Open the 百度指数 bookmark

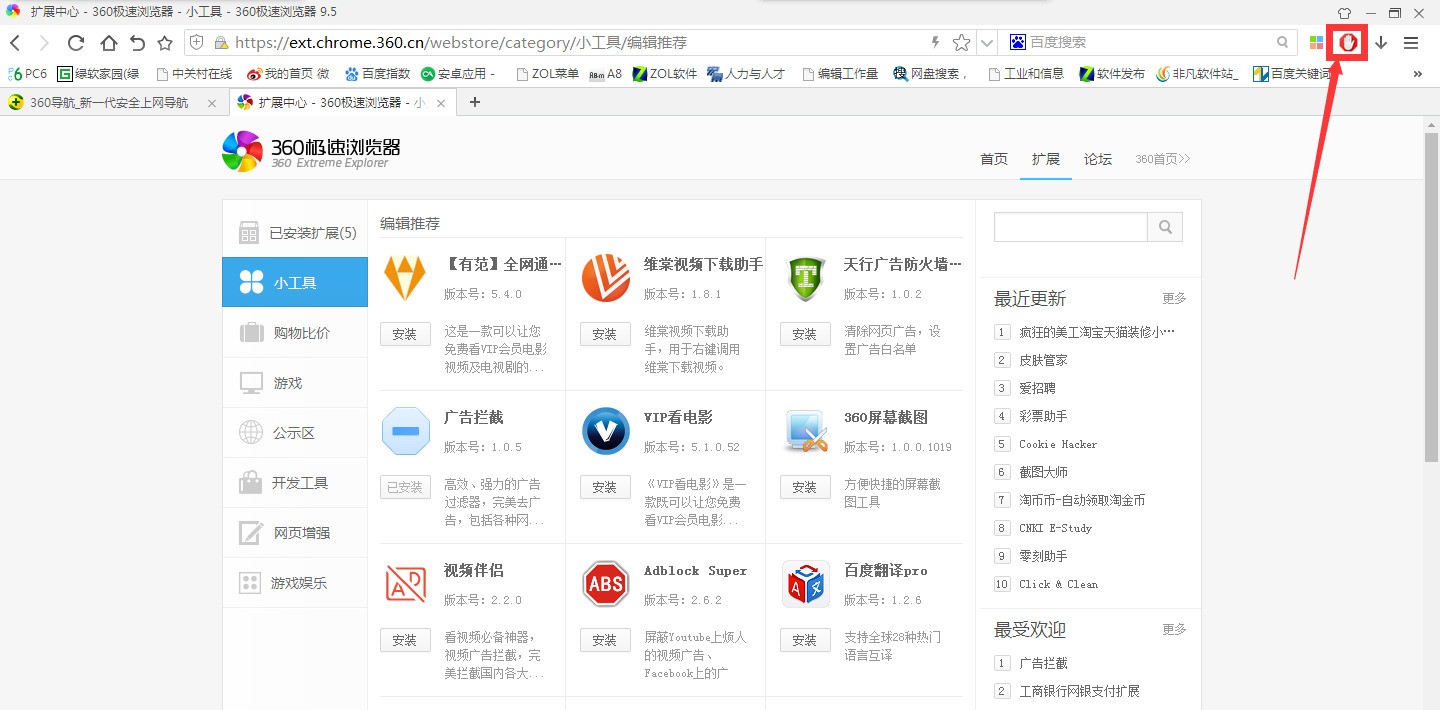378,73
